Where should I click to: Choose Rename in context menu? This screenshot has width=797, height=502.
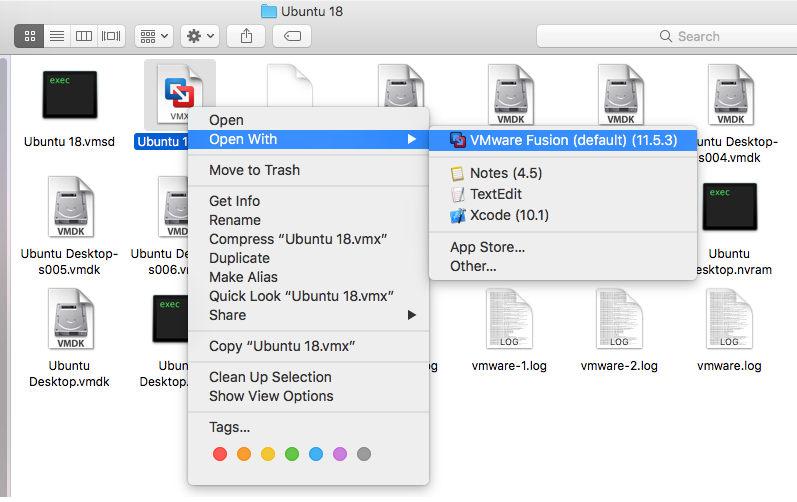(308, 220)
